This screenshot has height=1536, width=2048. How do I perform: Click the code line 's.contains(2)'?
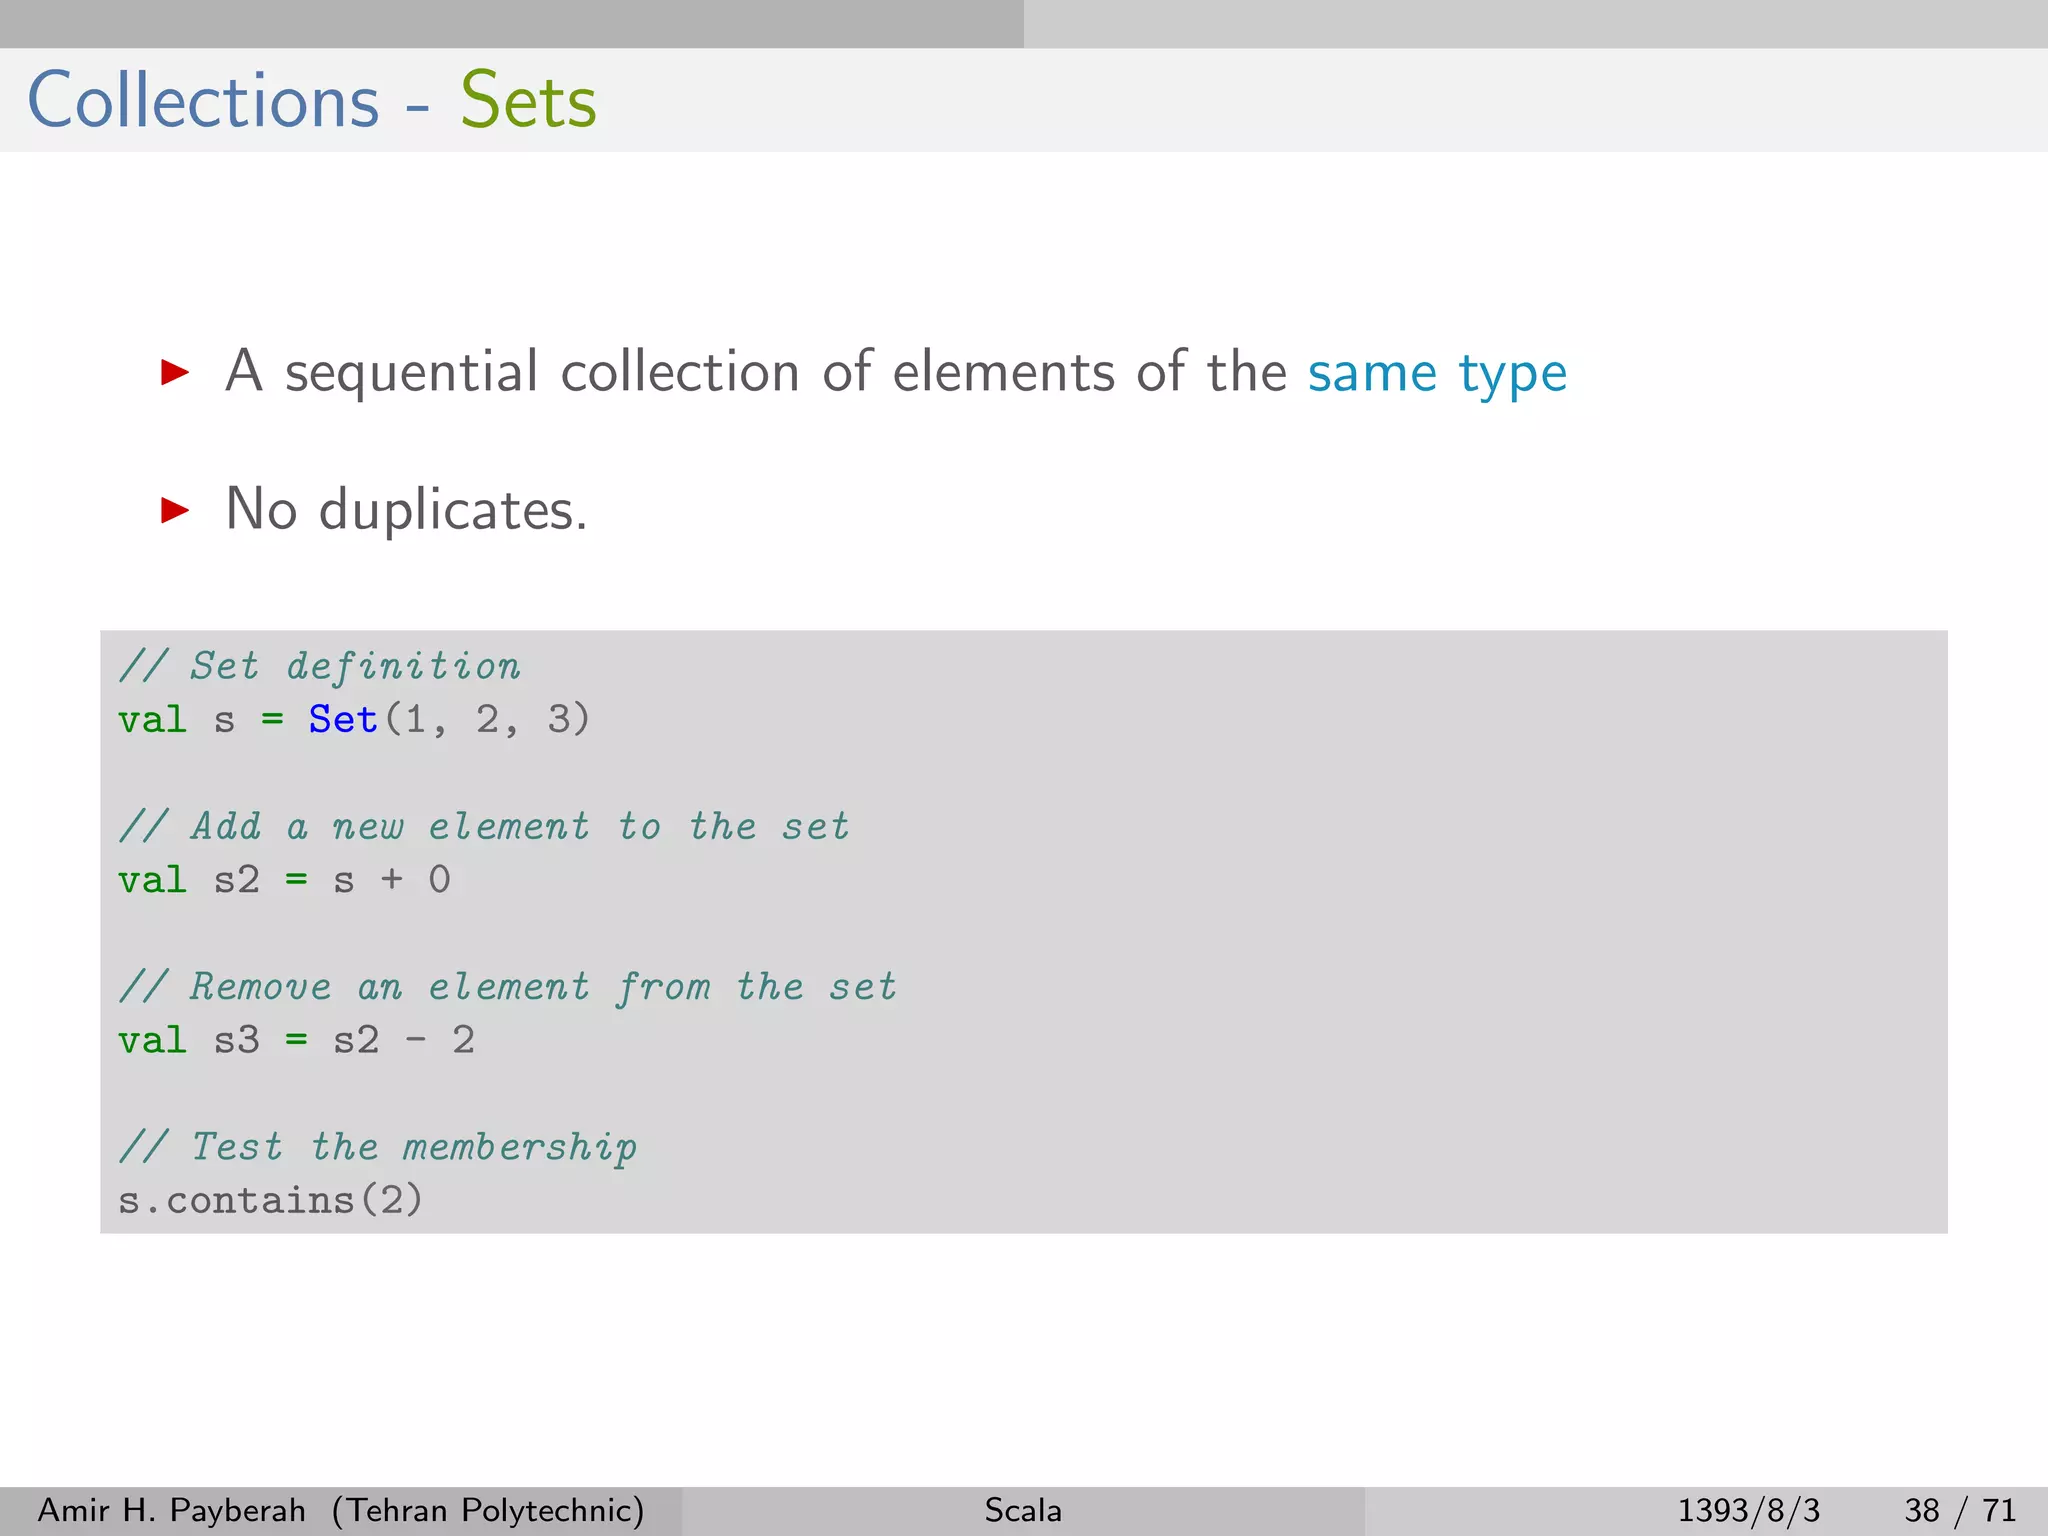pyautogui.click(x=271, y=1200)
